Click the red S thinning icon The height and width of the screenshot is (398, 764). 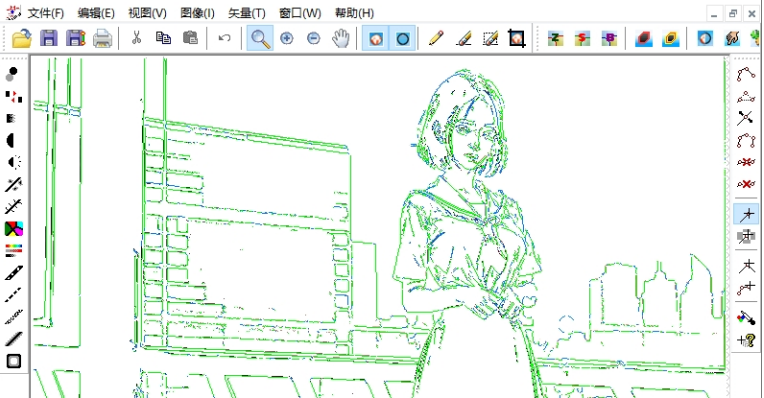click(582, 38)
